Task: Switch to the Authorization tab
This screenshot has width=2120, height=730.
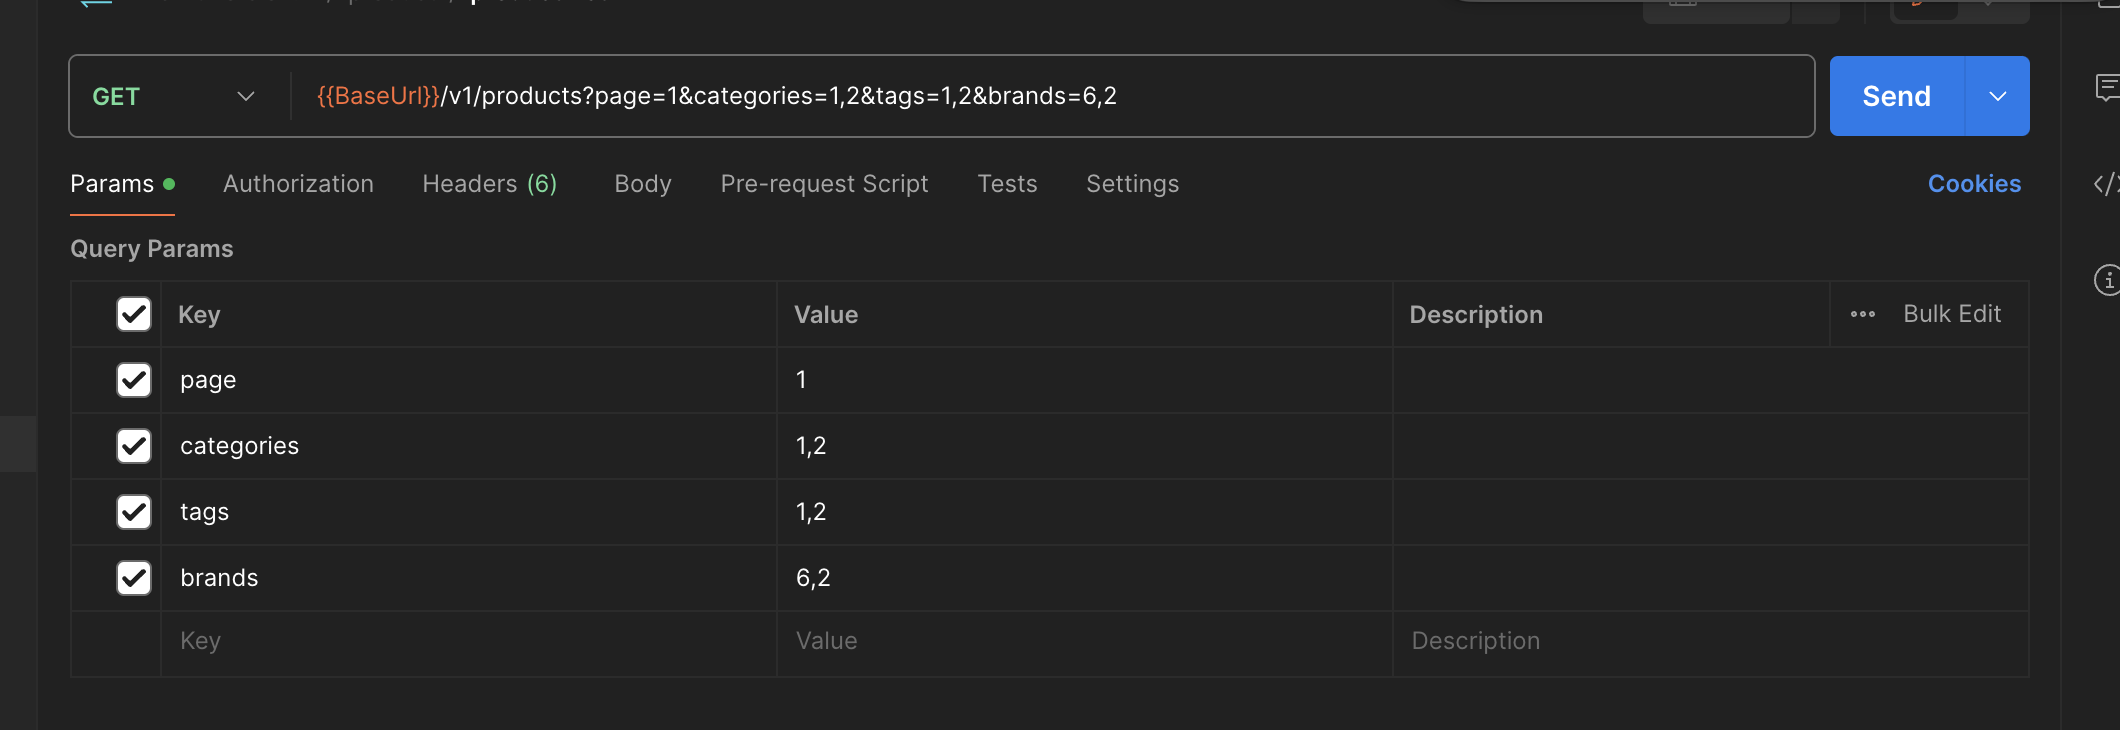Action: coord(298,184)
